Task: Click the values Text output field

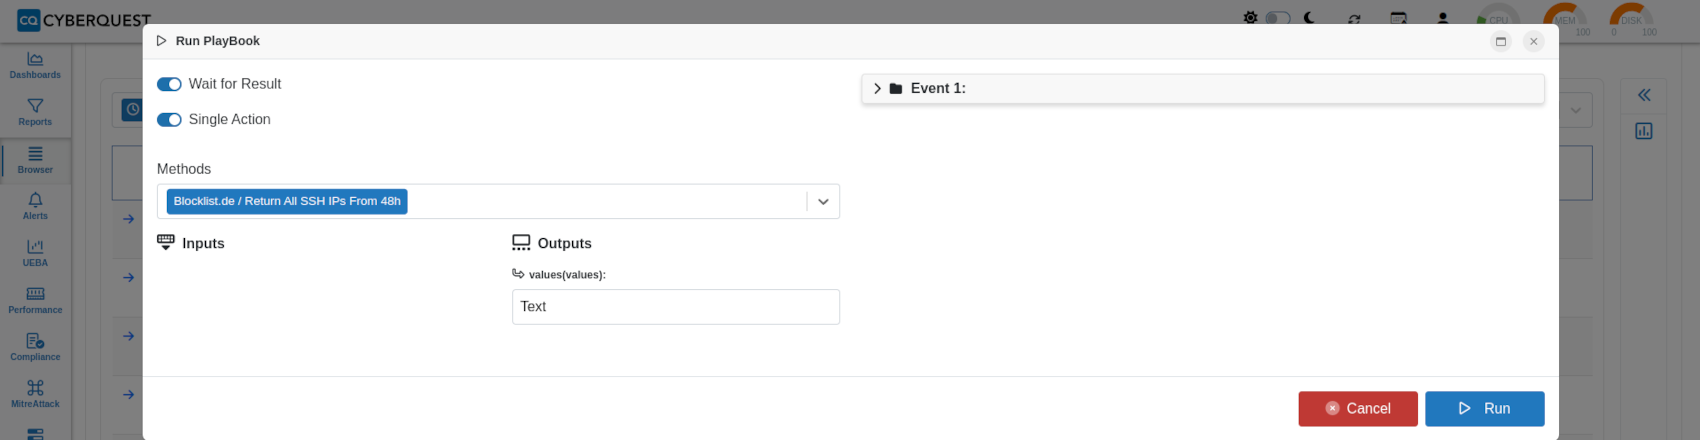Action: [676, 307]
